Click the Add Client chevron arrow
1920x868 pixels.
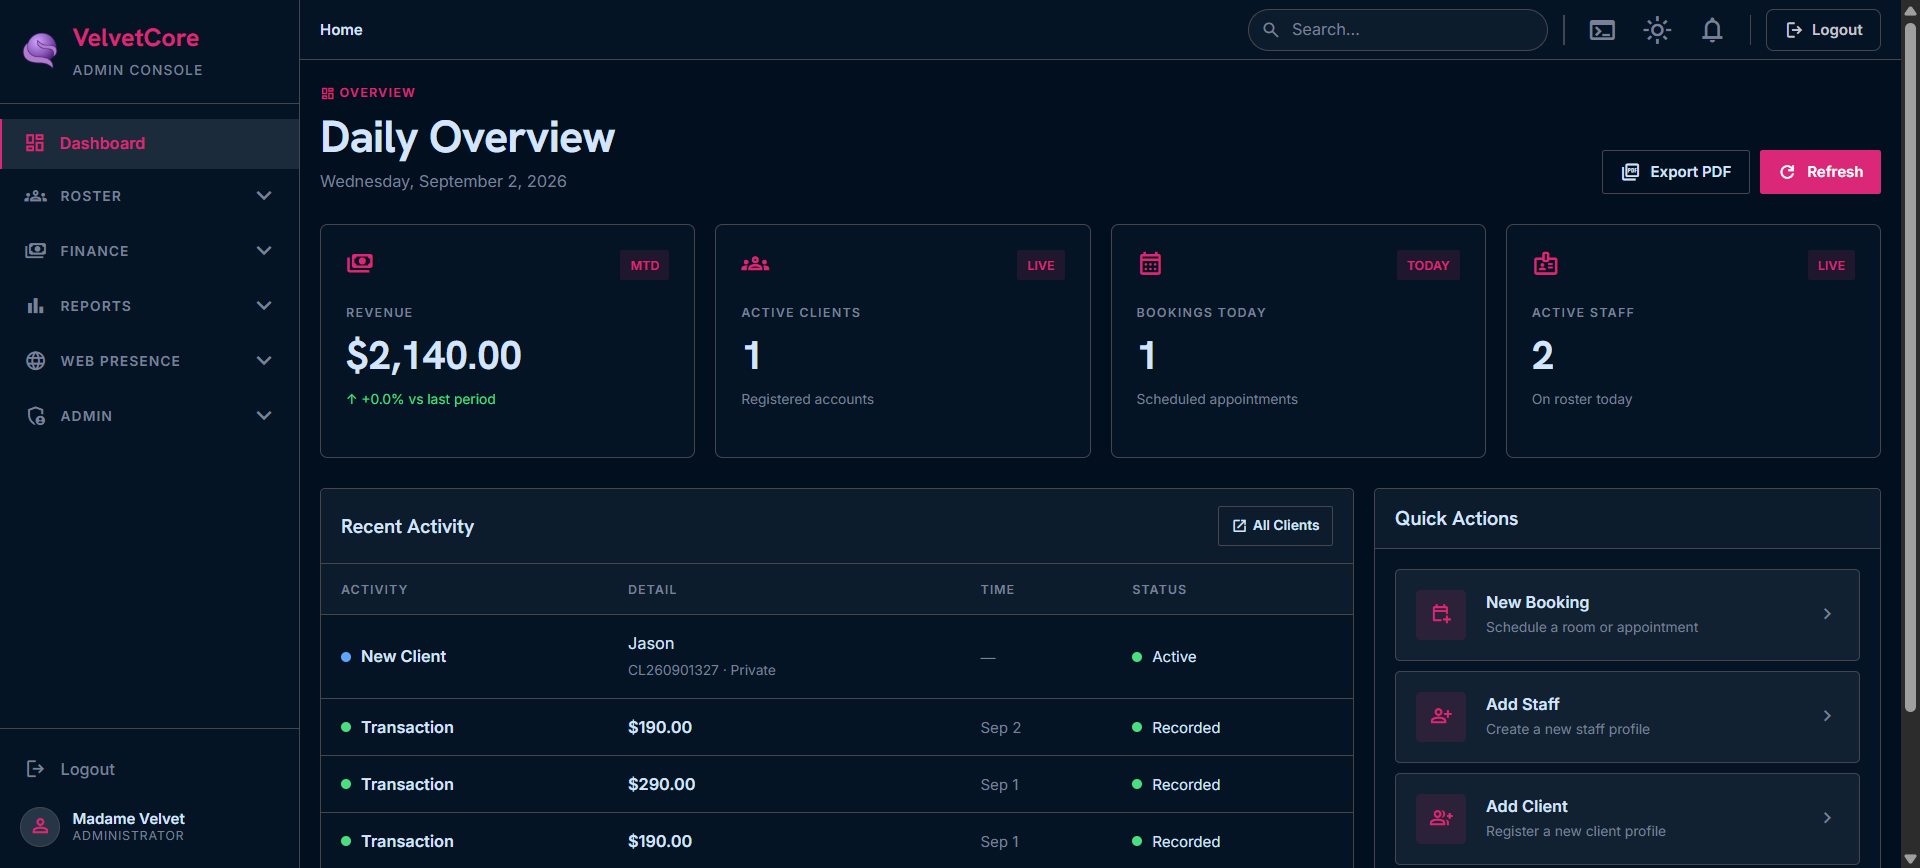[x=1827, y=818]
